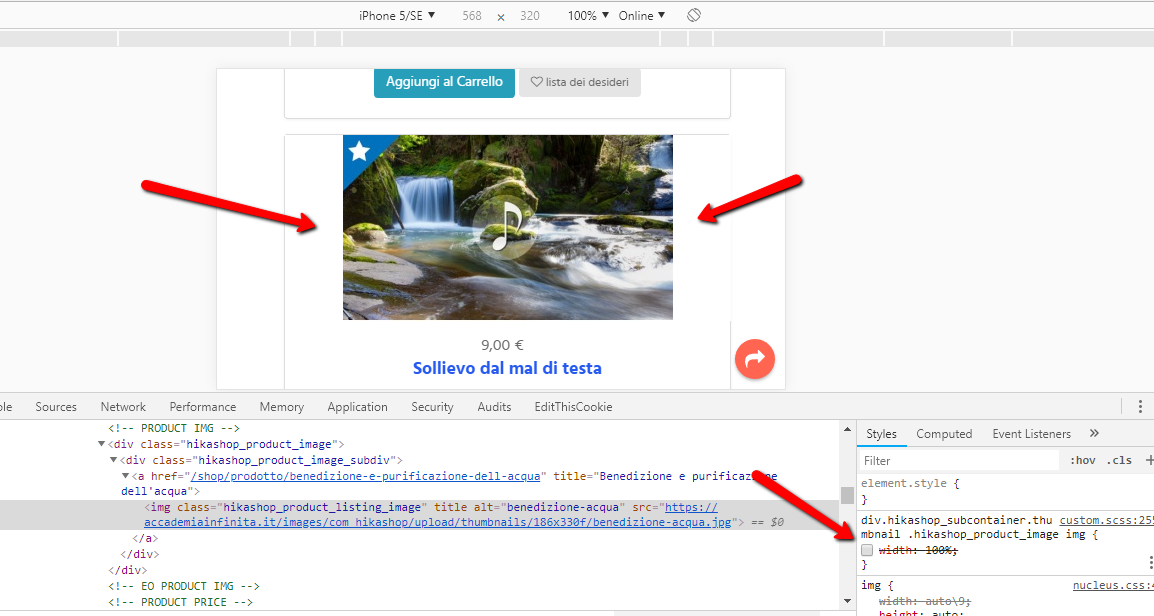Viewport: 1154px width, 616px height.
Task: Open the Online network throttling dropdown
Action: [x=642, y=16]
